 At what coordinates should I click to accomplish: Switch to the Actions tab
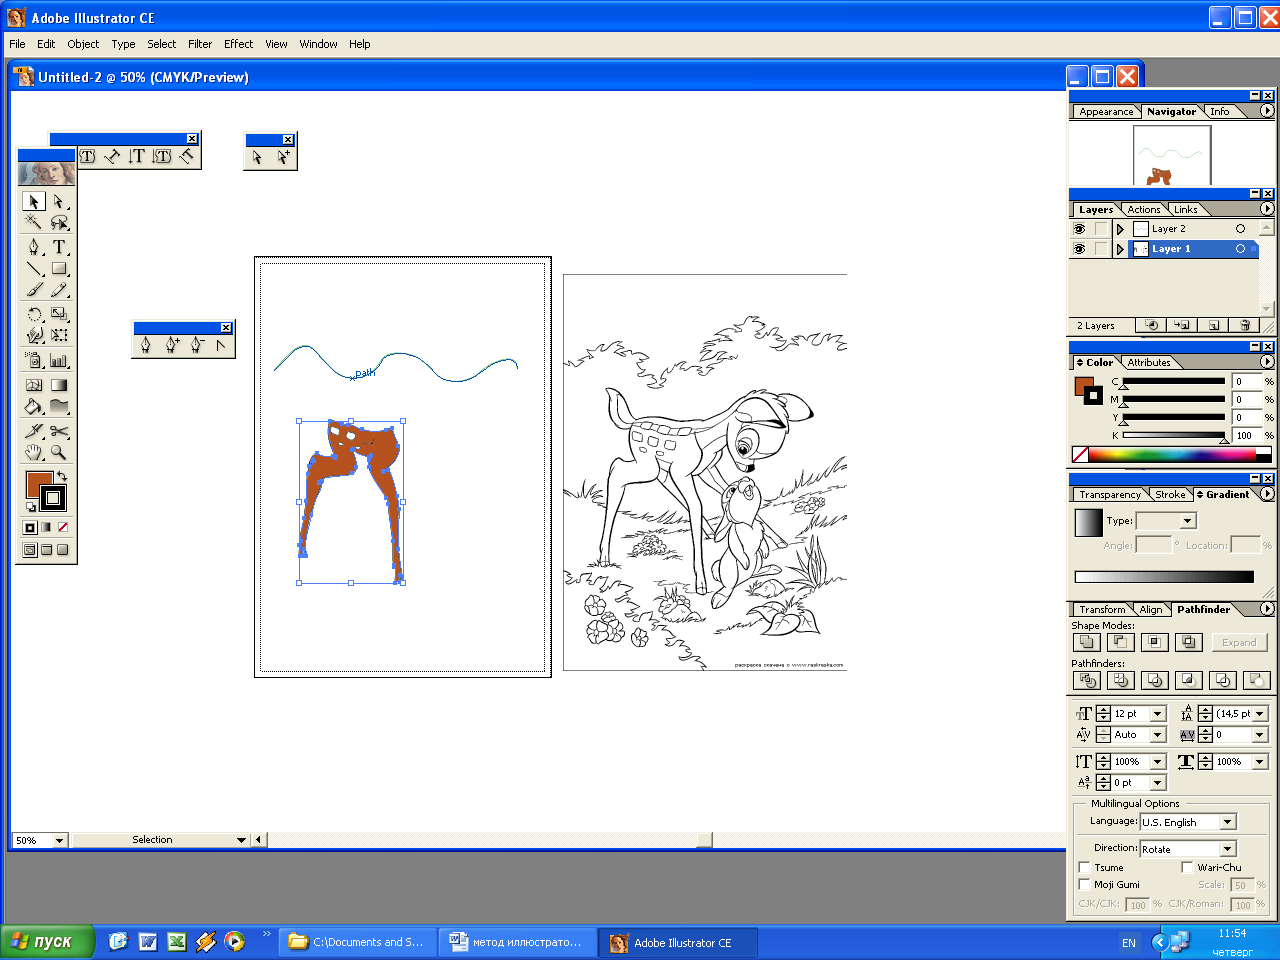click(x=1144, y=209)
